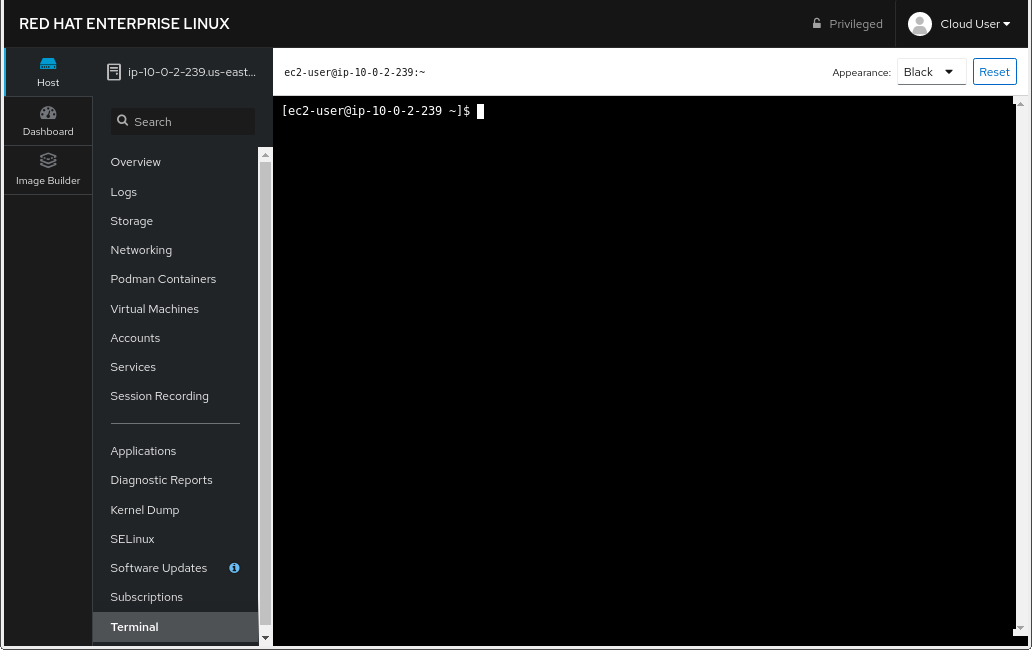The width and height of the screenshot is (1032, 650).
Task: Click the terminal prompt line
Action: [383, 111]
